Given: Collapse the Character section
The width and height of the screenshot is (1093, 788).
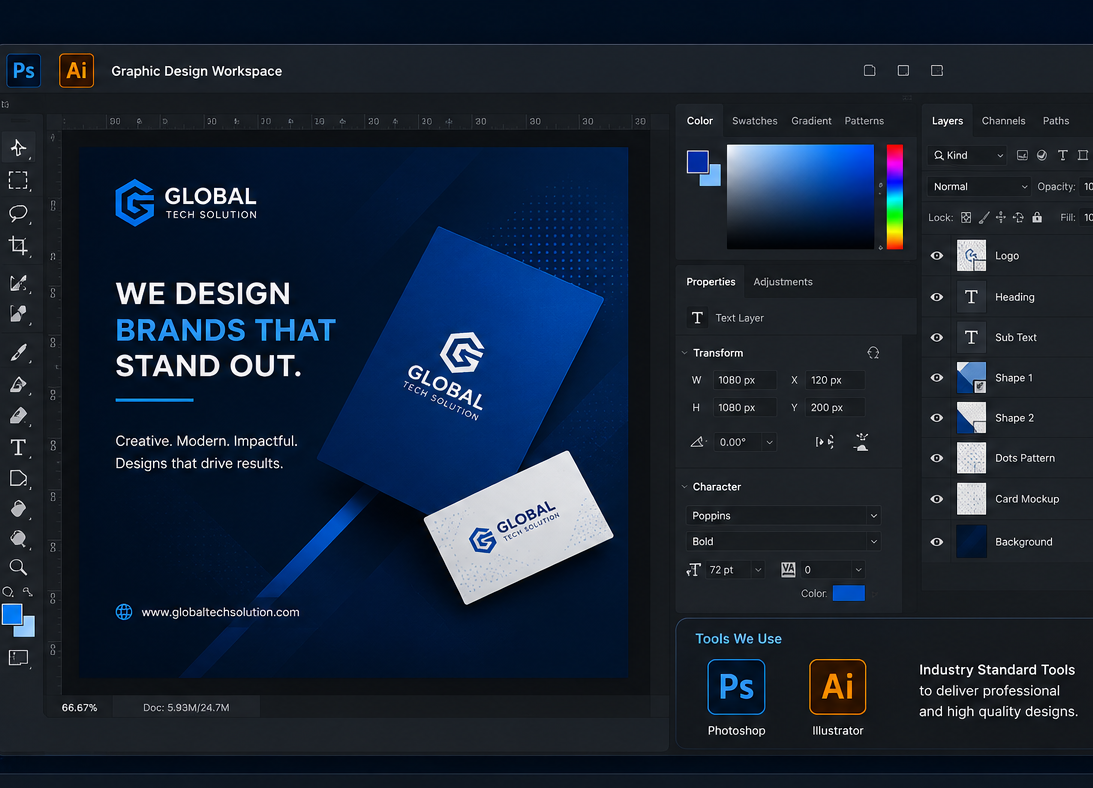Looking at the screenshot, I should tap(685, 487).
